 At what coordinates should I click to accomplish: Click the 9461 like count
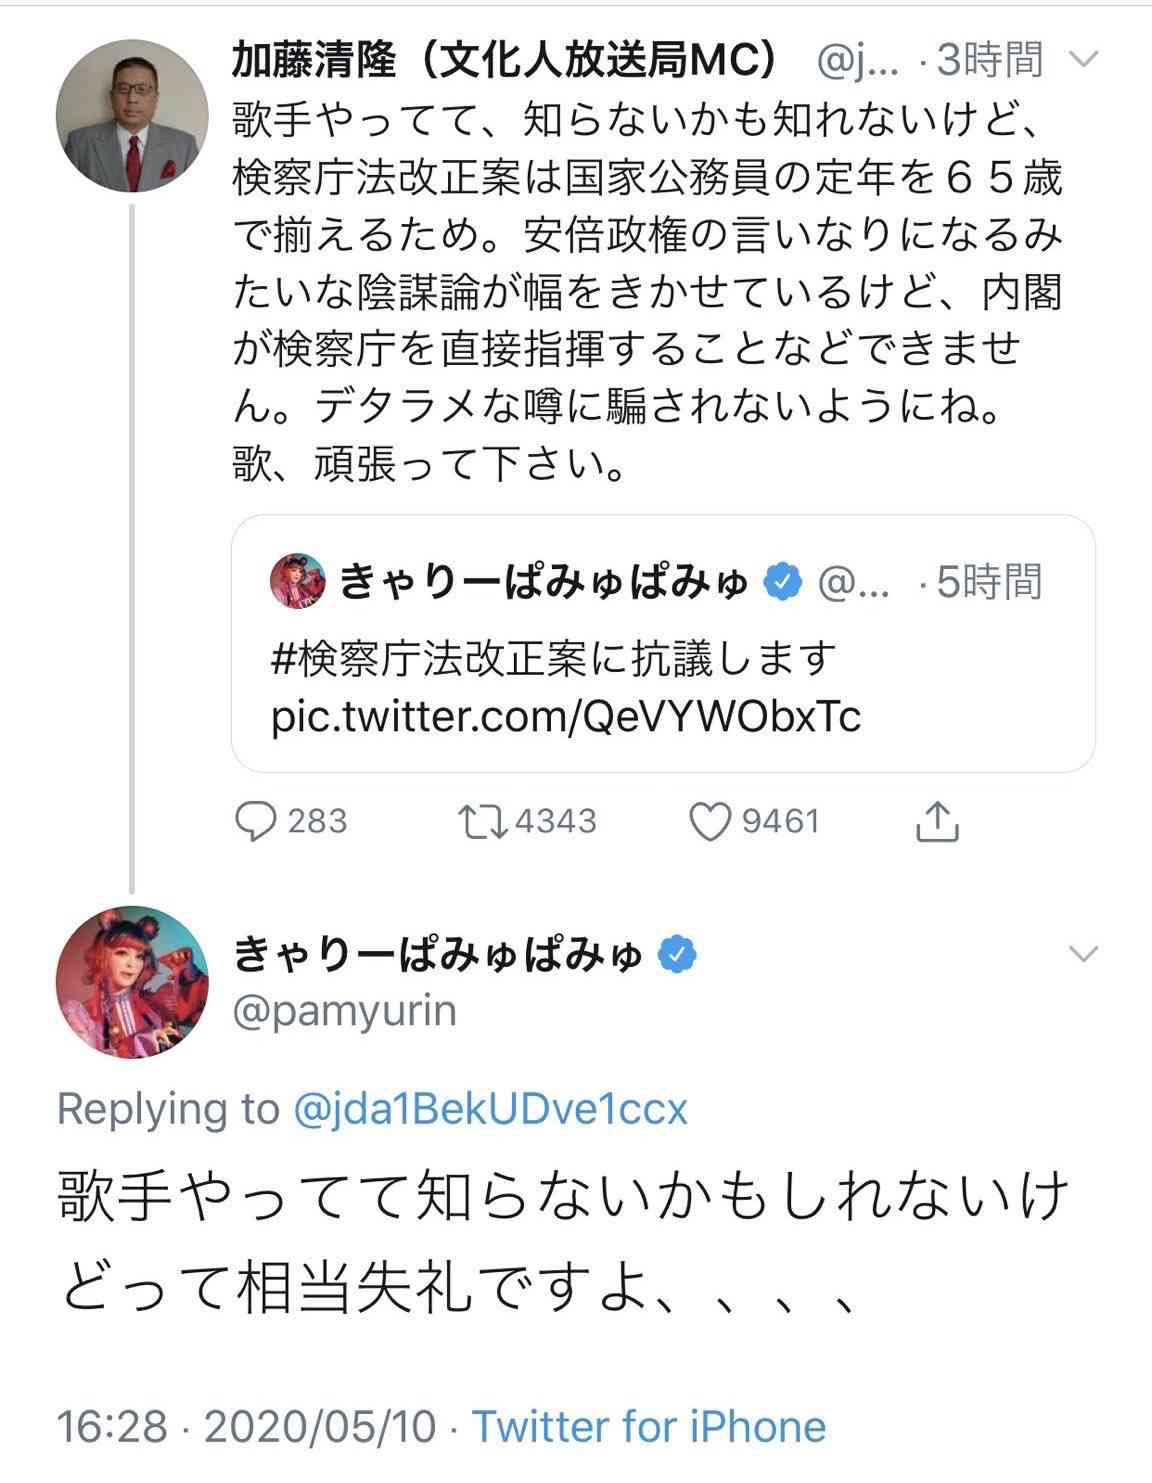tap(780, 823)
